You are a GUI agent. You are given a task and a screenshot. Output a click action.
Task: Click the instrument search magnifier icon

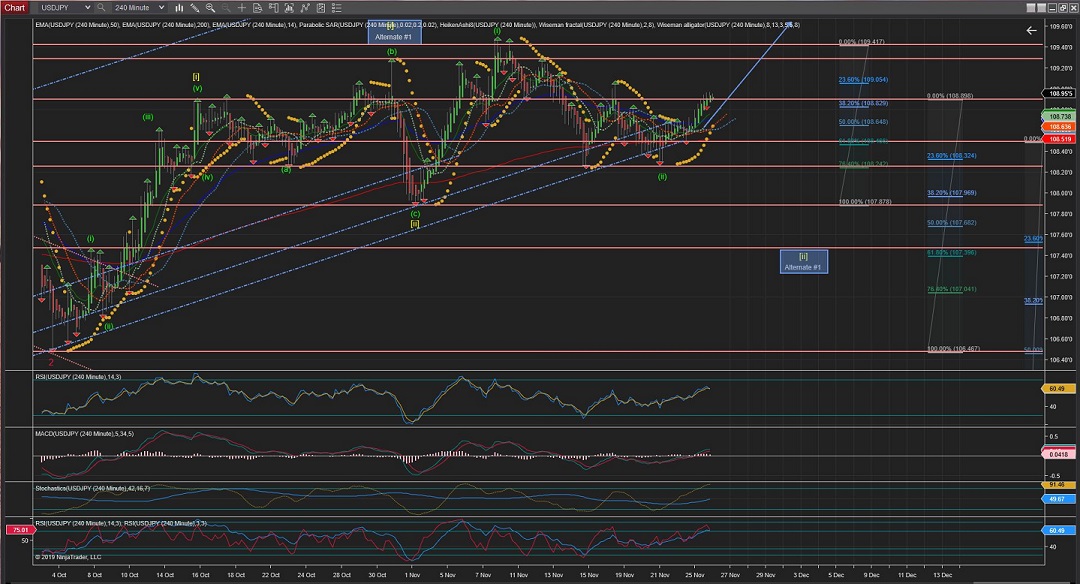click(x=100, y=7)
